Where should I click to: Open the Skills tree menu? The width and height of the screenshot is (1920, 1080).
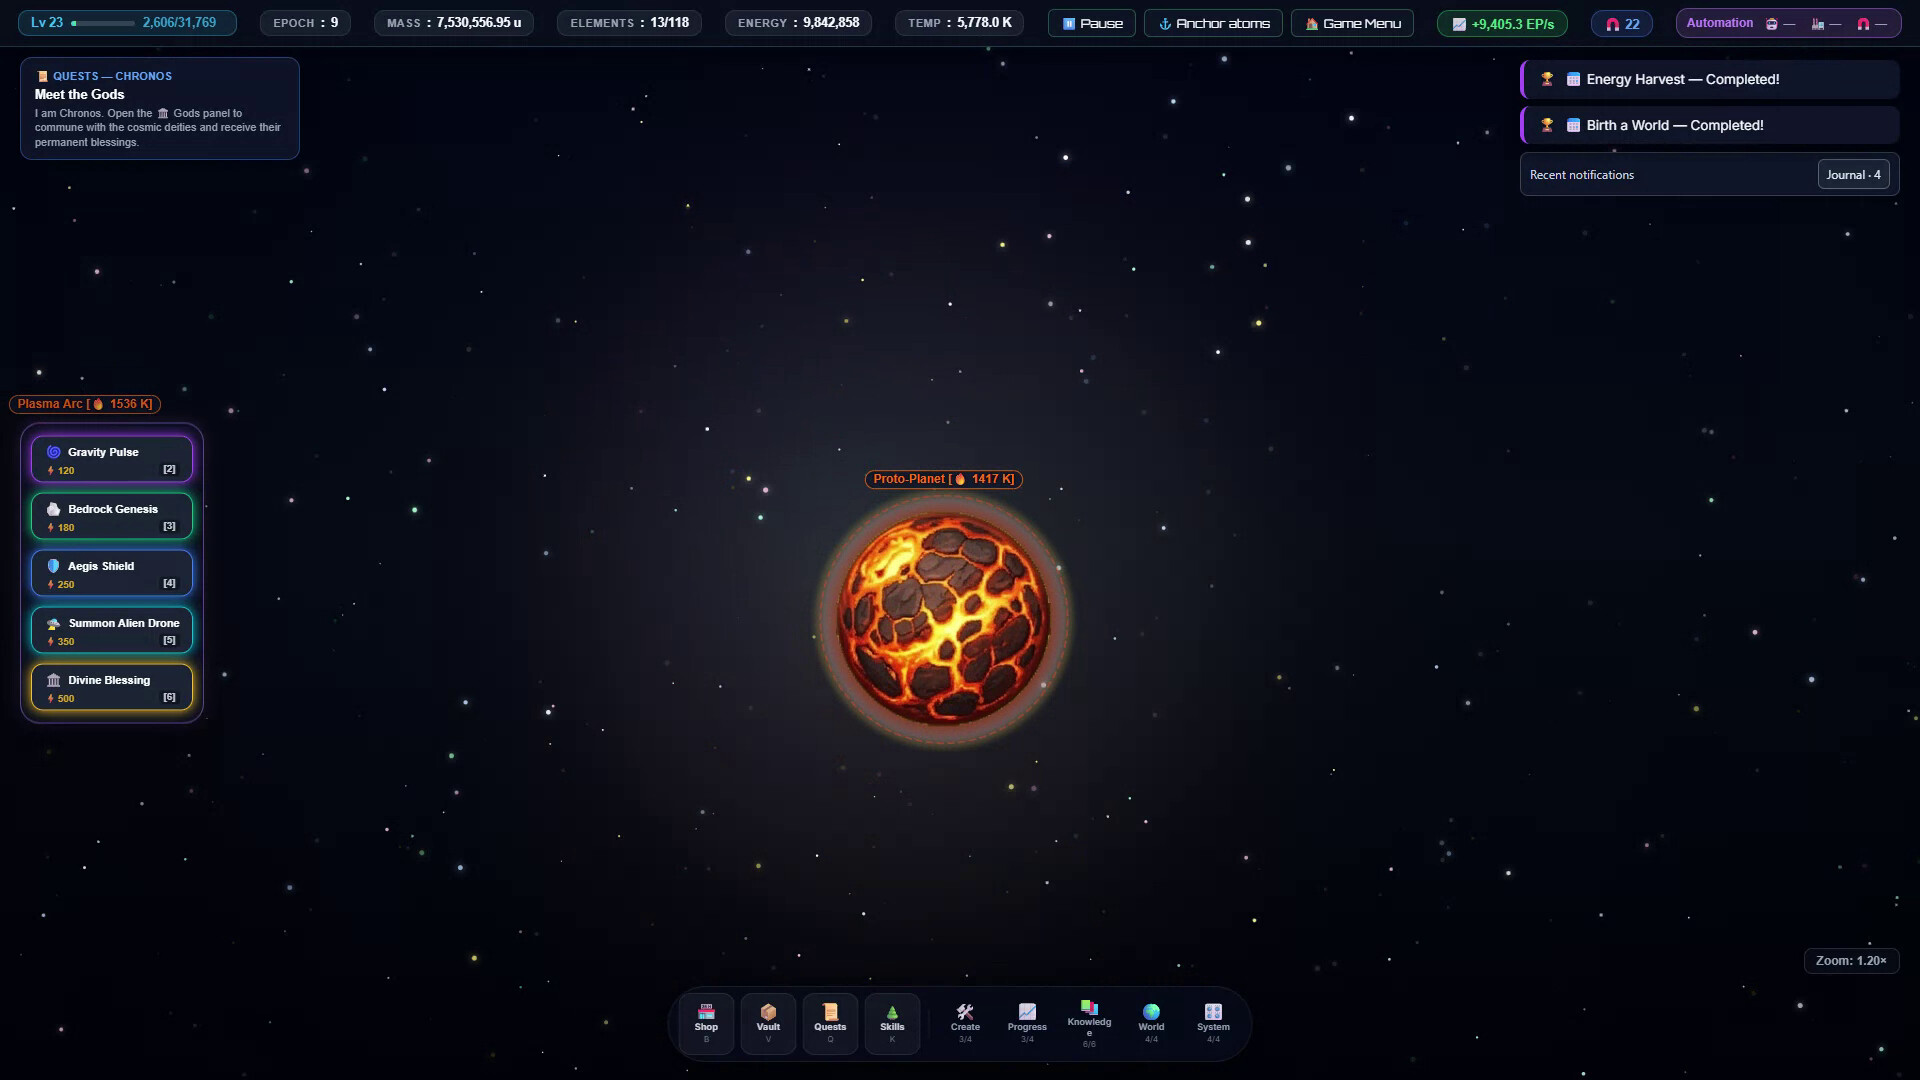(892, 1024)
